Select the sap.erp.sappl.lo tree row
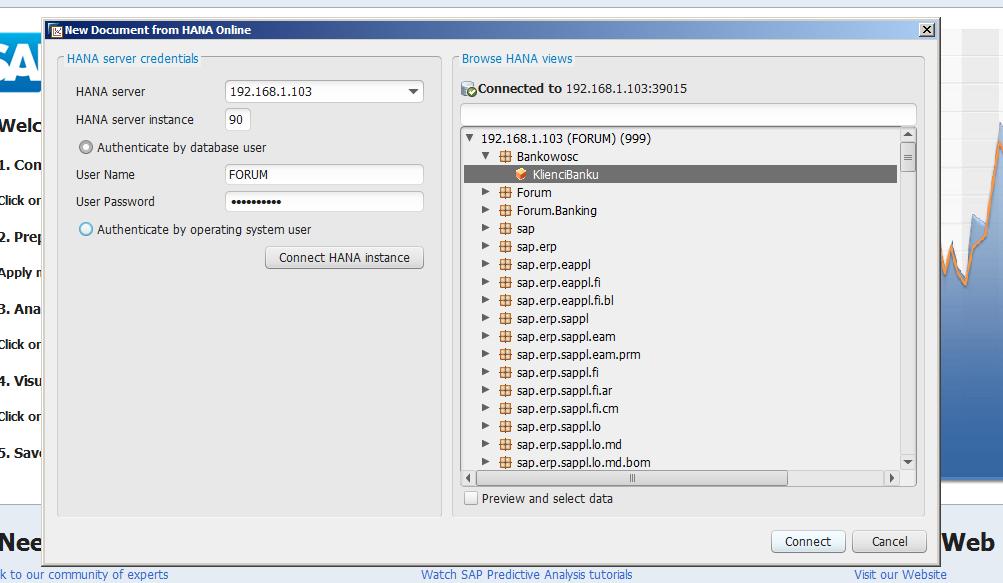1003x583 pixels. [x=680, y=426]
